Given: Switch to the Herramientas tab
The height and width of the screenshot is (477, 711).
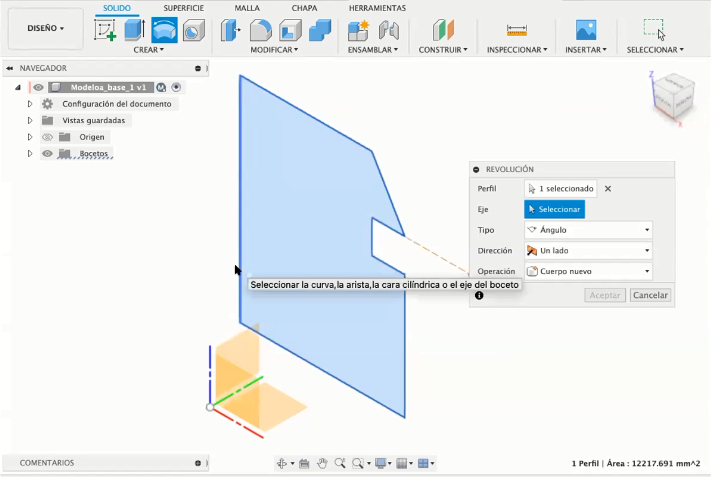Looking at the screenshot, I should pos(377,8).
